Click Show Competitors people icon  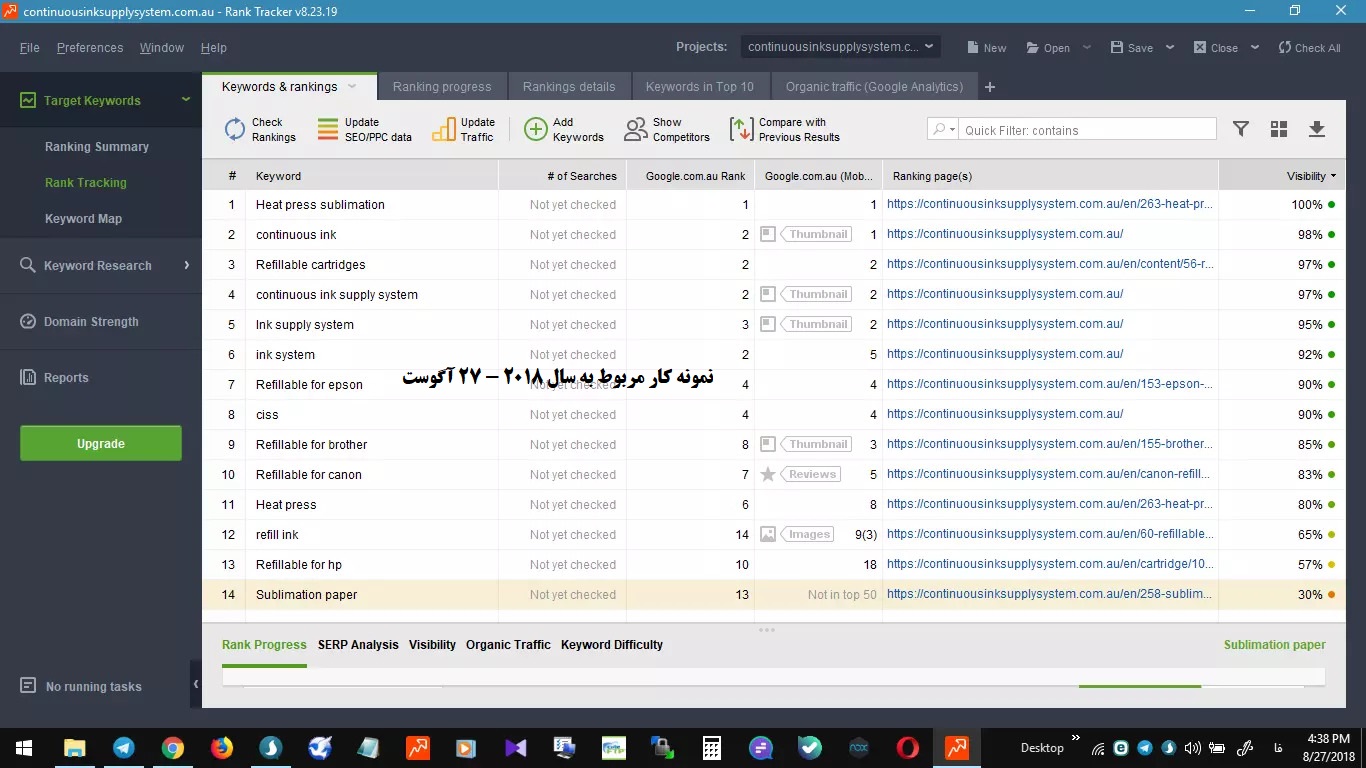[636, 129]
